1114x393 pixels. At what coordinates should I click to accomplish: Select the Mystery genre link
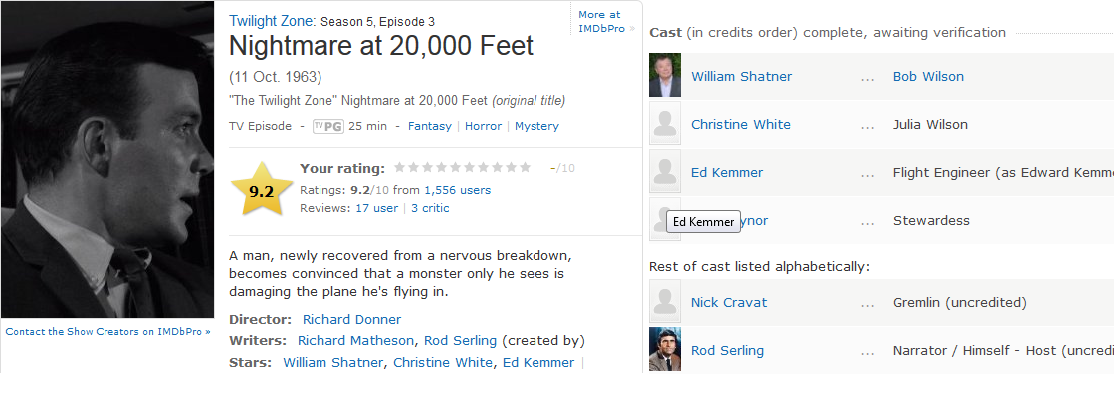[x=536, y=126]
